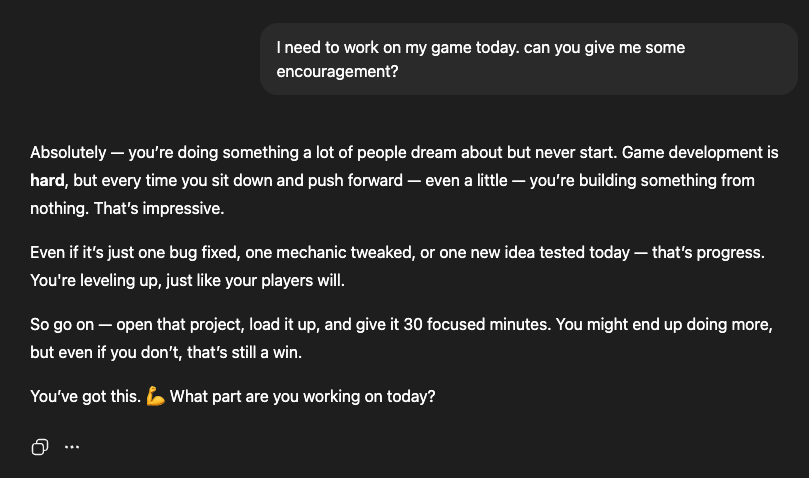Click the word "encouragement?" in the user message
Image resolution: width=809 pixels, height=478 pixels.
(x=337, y=71)
